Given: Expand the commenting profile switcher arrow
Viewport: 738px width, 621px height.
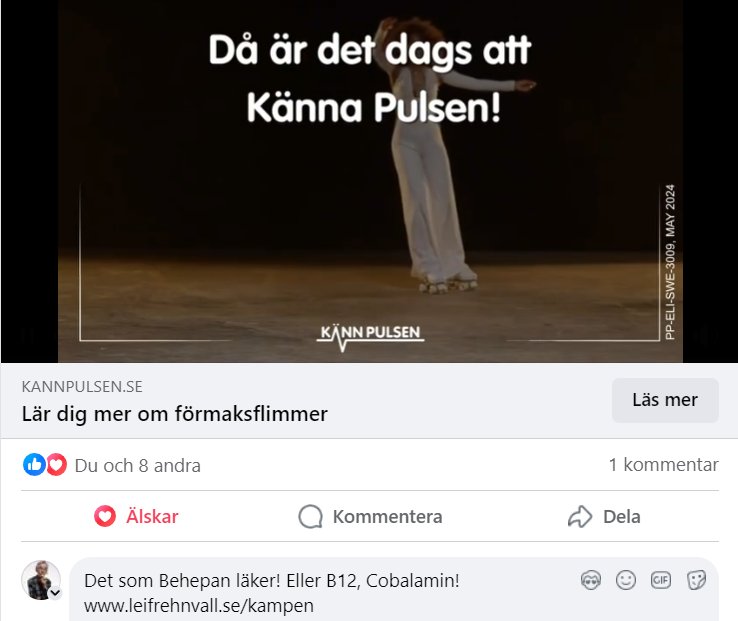Looking at the screenshot, I should 55,593.
